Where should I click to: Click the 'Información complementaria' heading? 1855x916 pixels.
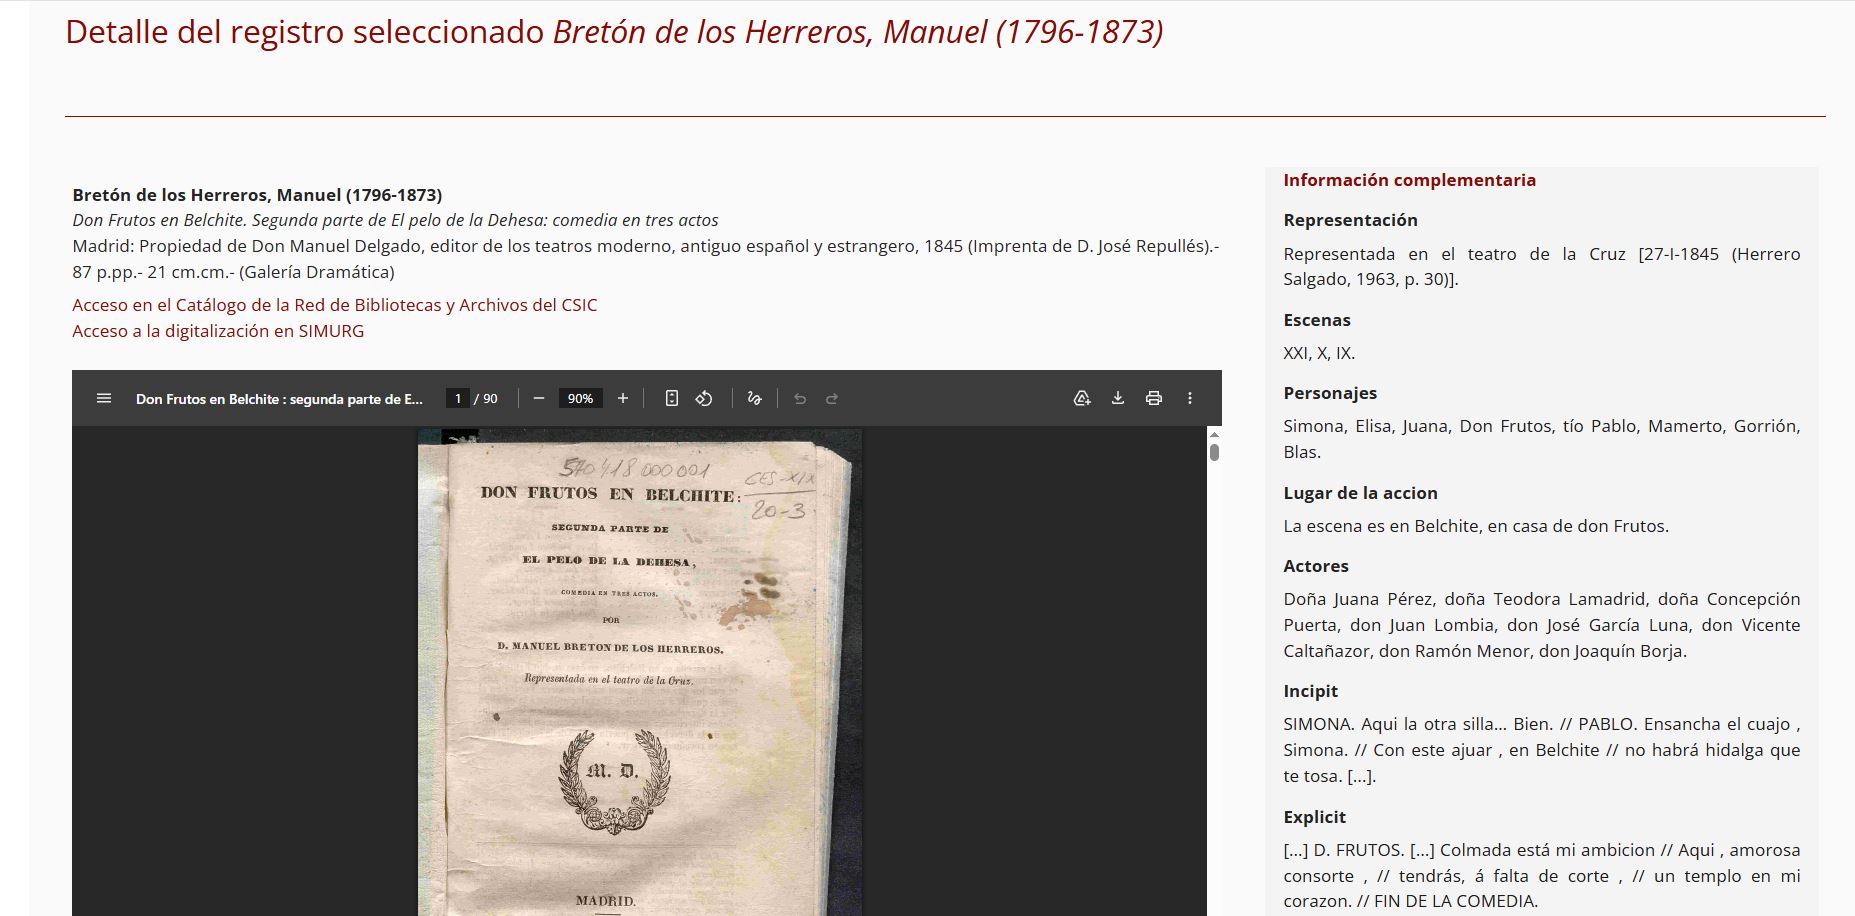(1409, 180)
